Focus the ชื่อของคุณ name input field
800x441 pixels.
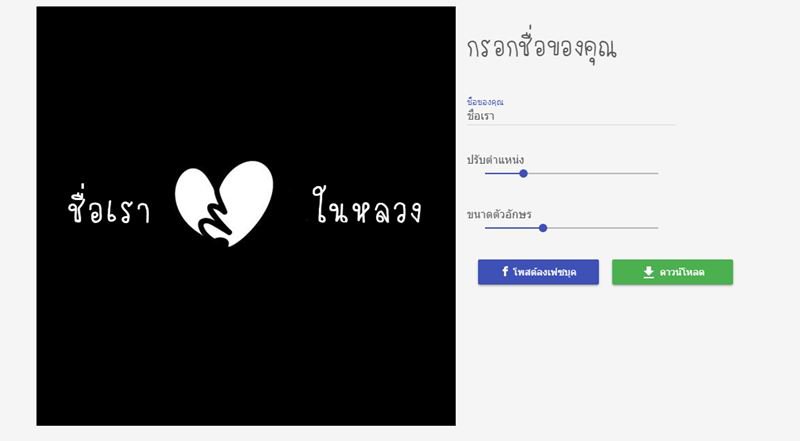point(571,116)
